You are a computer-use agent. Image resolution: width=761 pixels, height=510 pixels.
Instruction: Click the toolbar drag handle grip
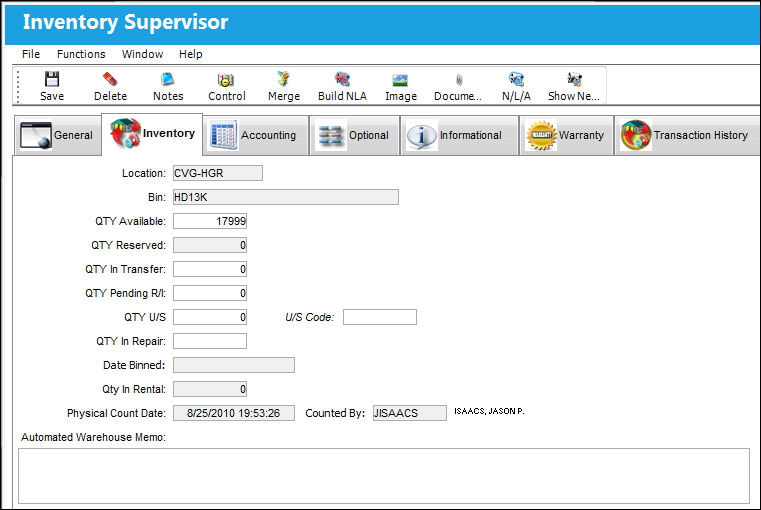(x=18, y=86)
